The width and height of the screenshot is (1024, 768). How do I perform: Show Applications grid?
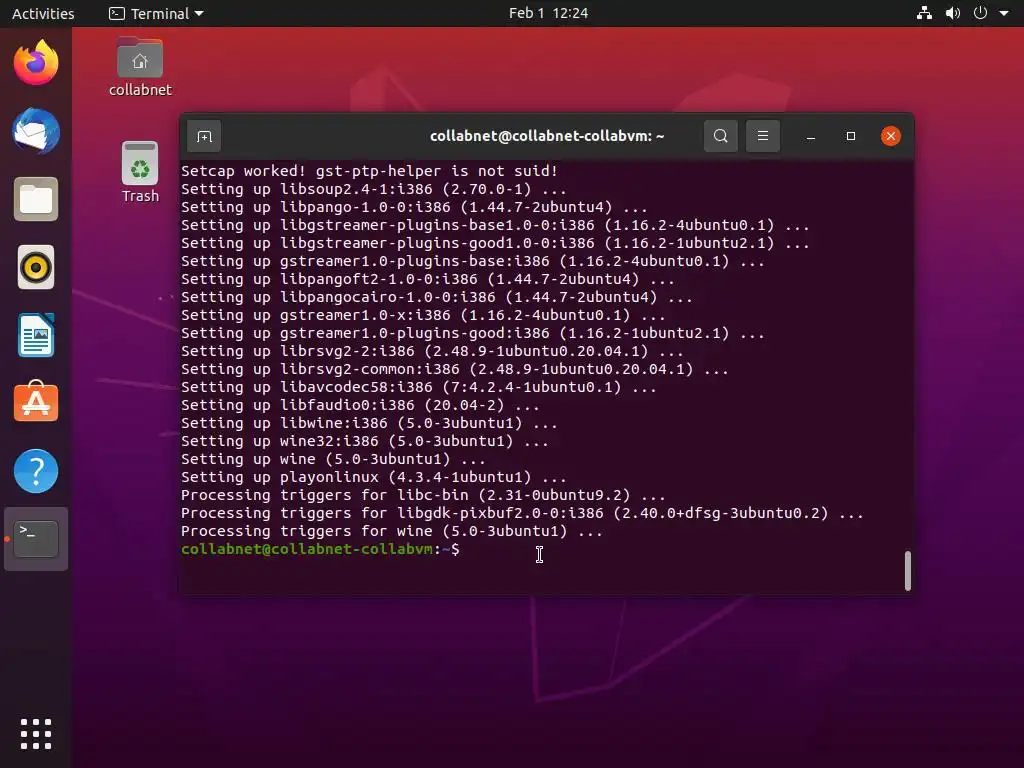pyautogui.click(x=36, y=734)
